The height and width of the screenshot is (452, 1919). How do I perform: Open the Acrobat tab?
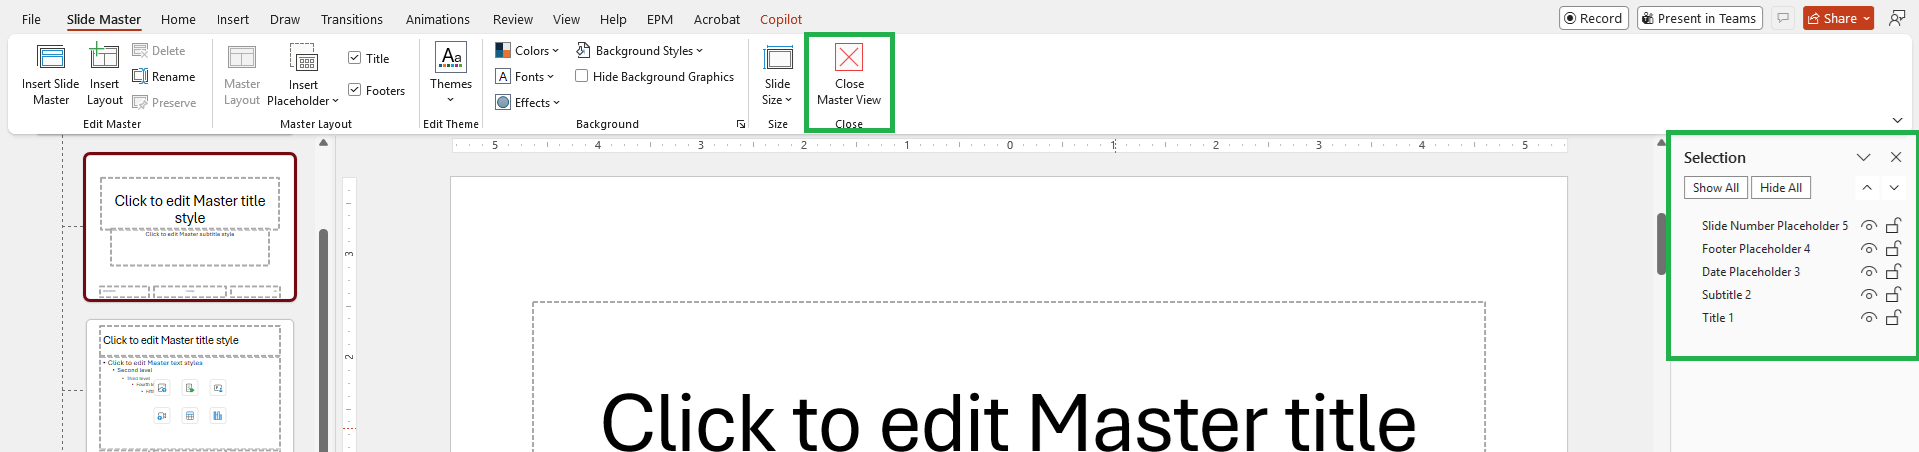coord(717,19)
